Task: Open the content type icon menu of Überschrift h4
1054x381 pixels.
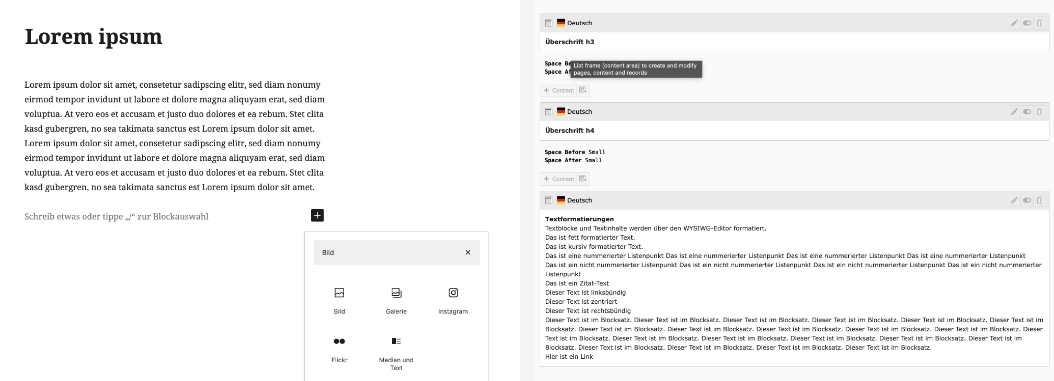Action: [549, 112]
